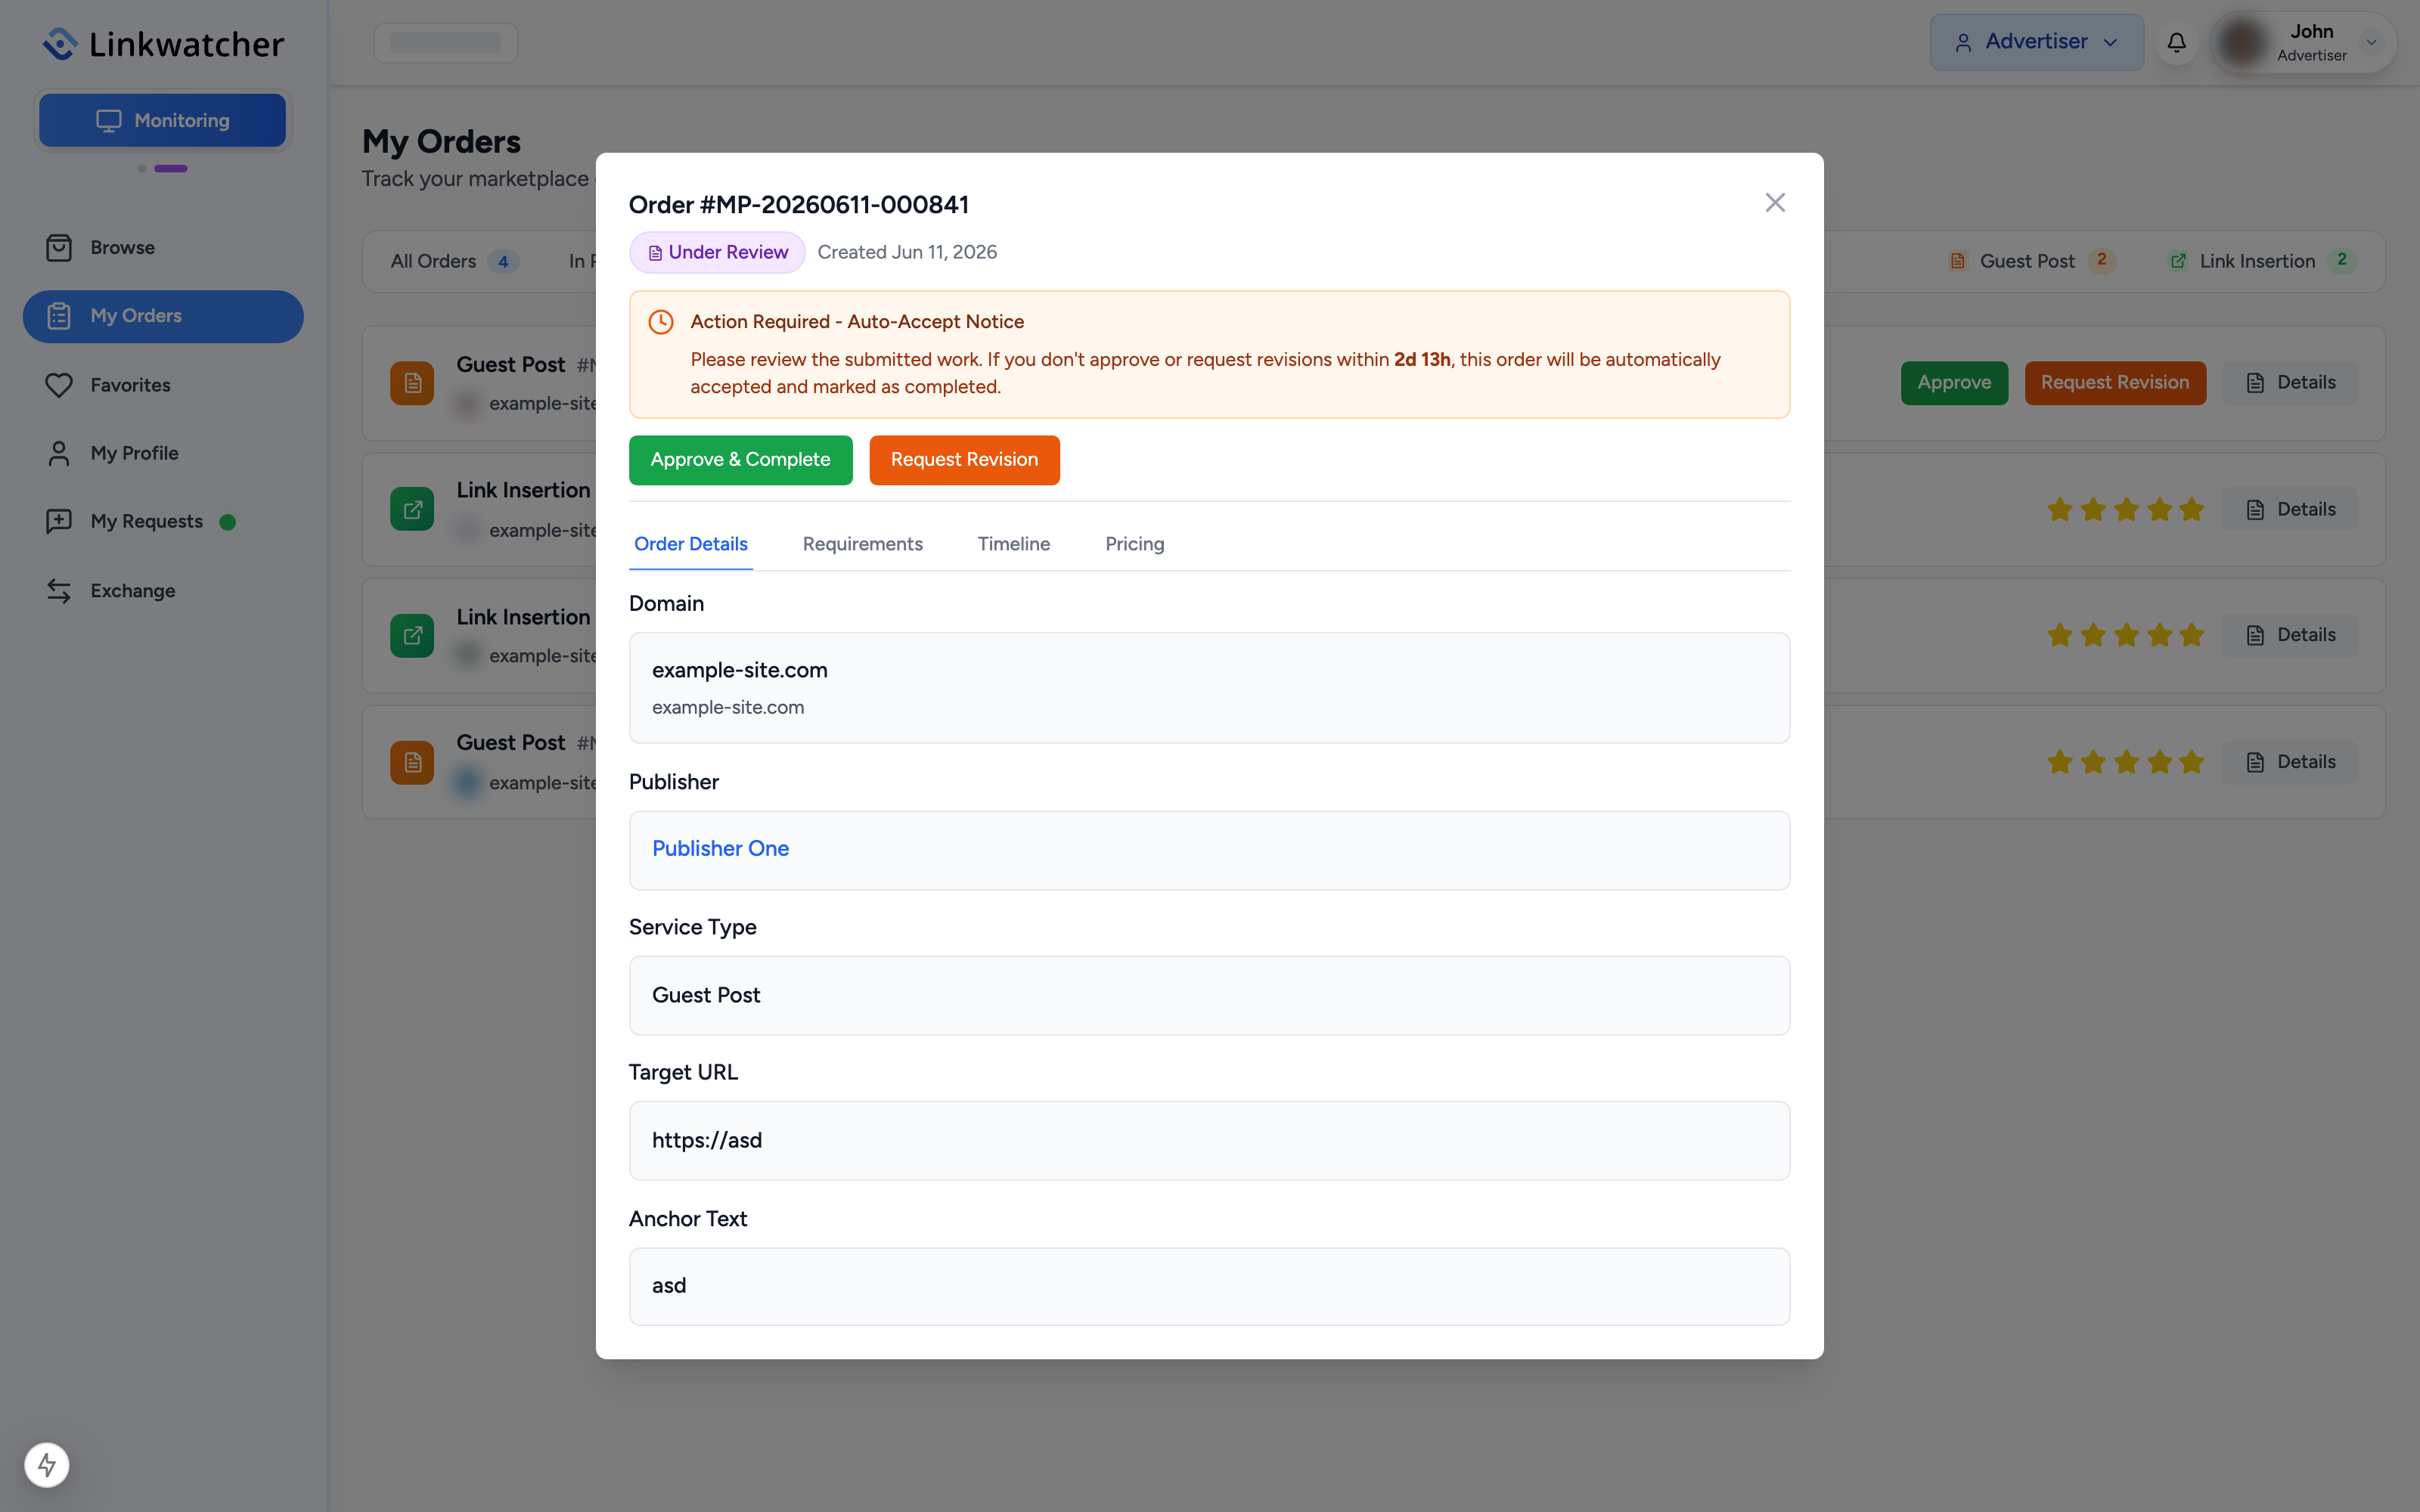
Task: Open Details for the first Guest Post order
Action: click(x=2290, y=383)
